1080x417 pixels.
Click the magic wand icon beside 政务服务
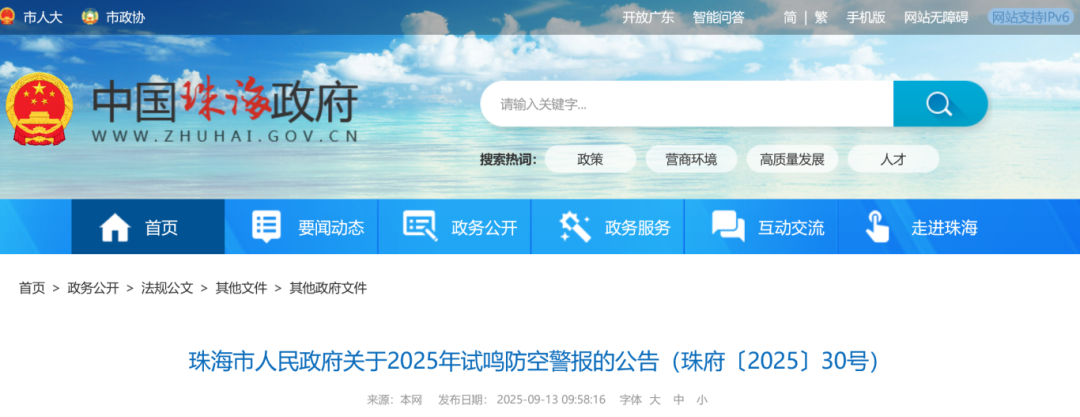click(574, 227)
